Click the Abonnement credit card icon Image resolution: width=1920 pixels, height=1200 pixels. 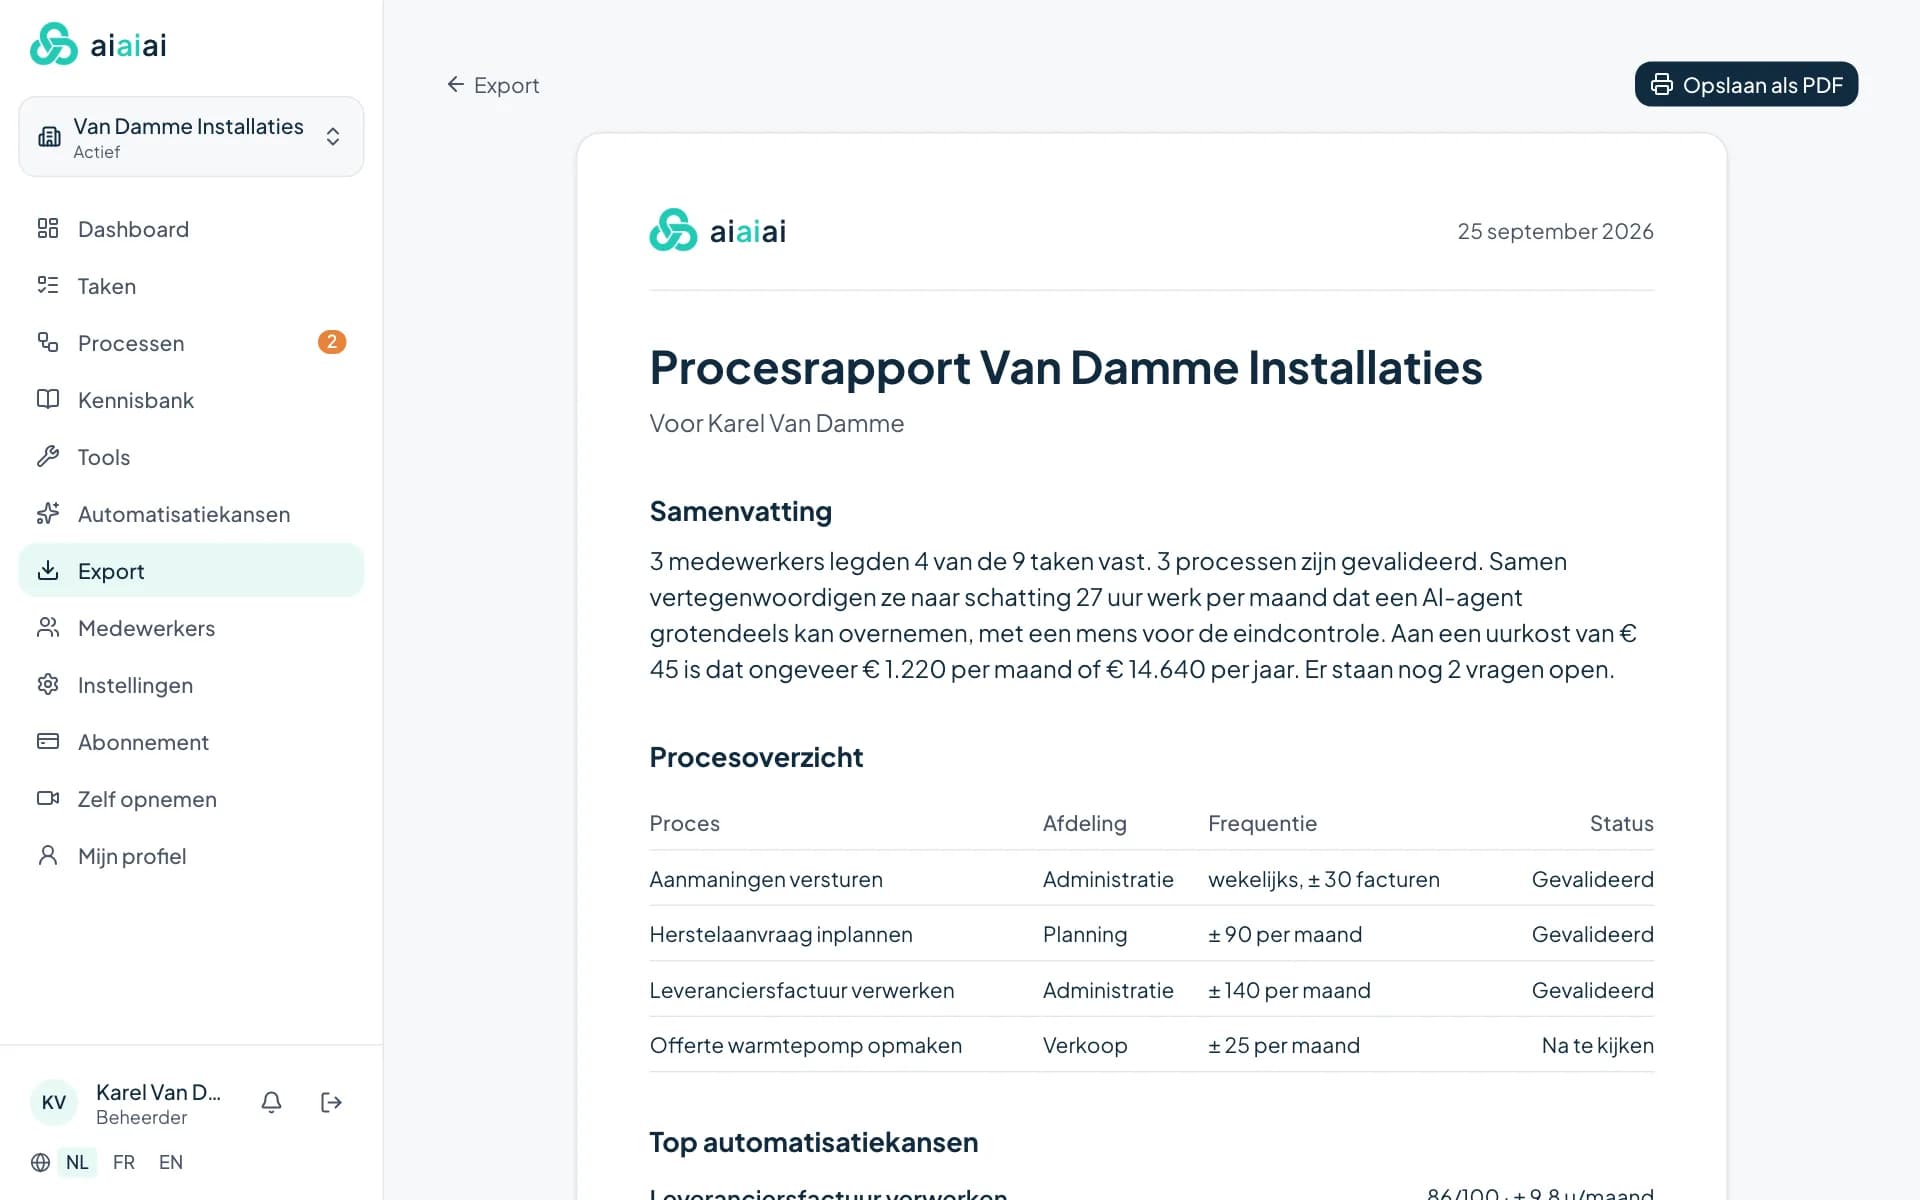[x=48, y=742]
